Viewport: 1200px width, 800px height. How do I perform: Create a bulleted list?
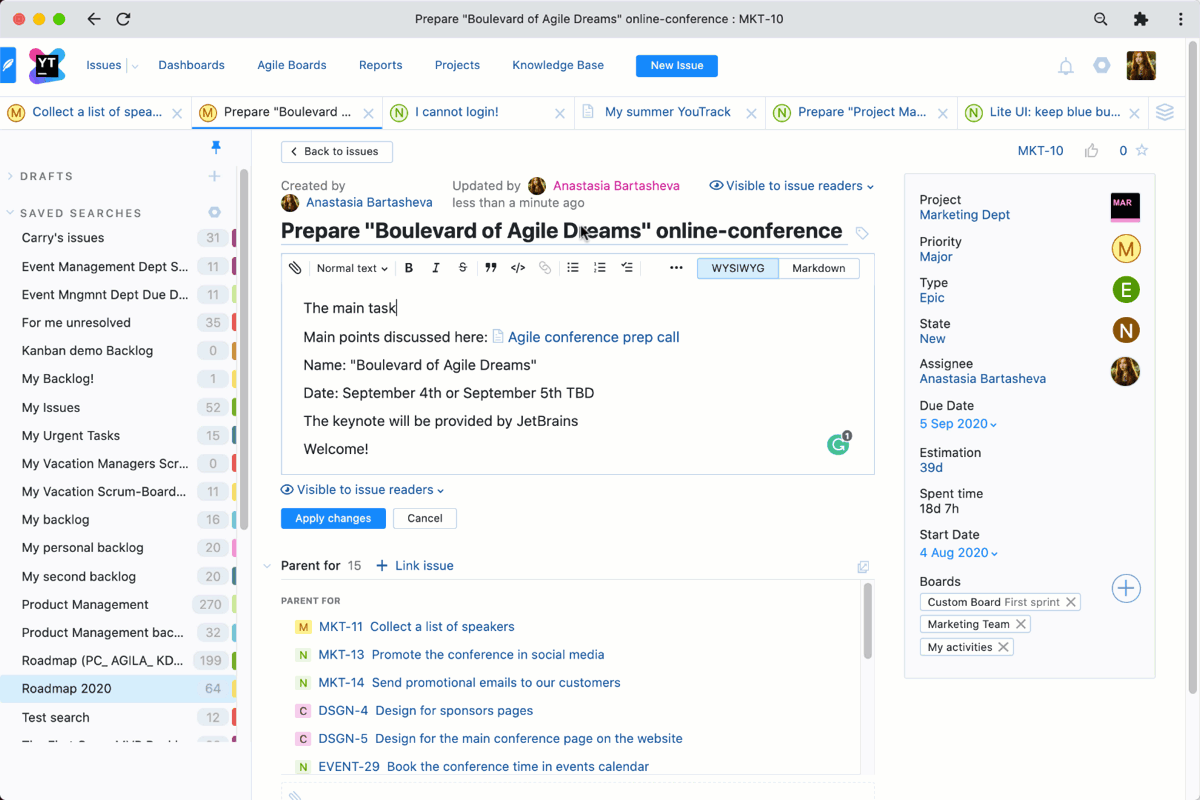click(573, 268)
